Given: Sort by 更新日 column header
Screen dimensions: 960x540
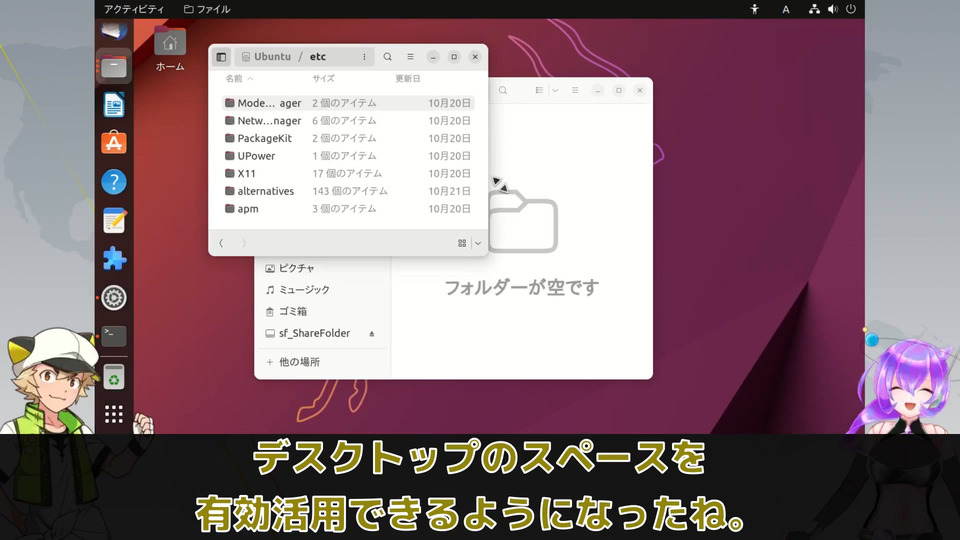Looking at the screenshot, I should coord(408,78).
